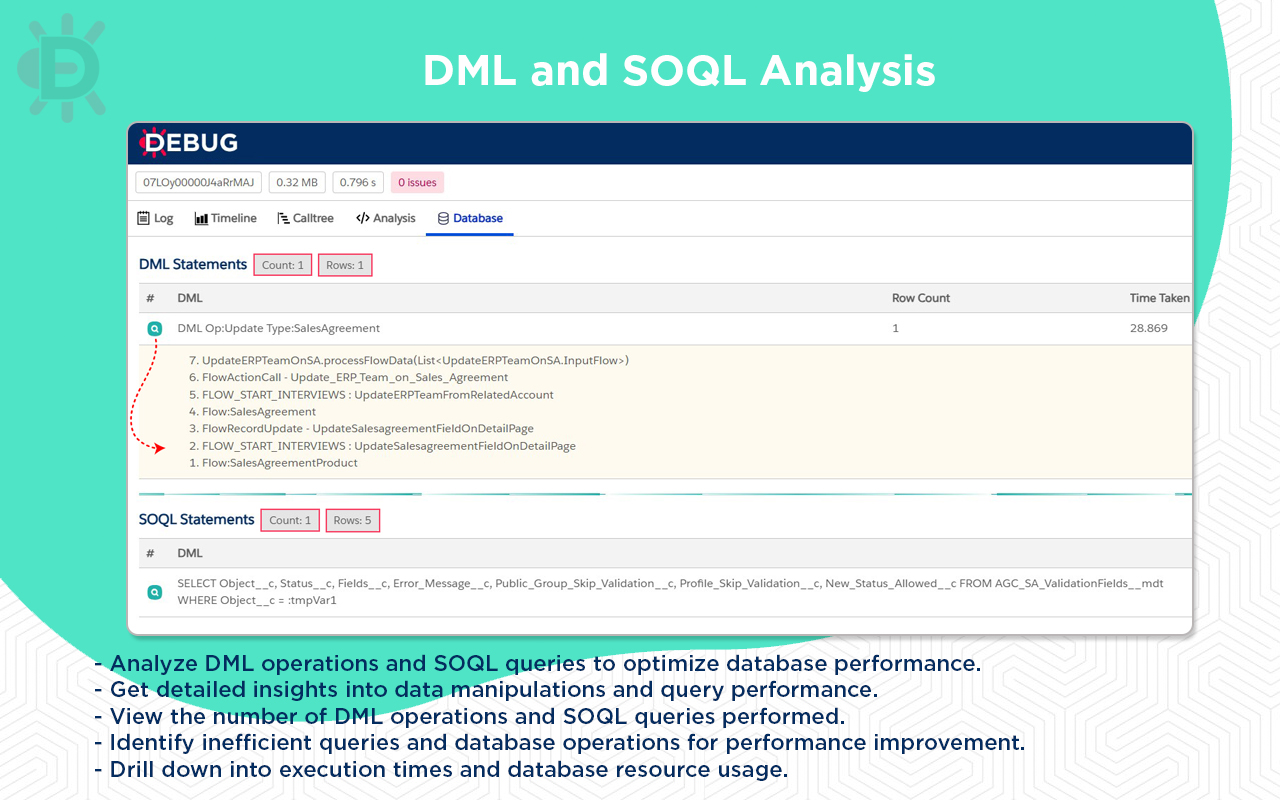
Task: Click the 0.796 s execution time indicator
Action: [358, 182]
